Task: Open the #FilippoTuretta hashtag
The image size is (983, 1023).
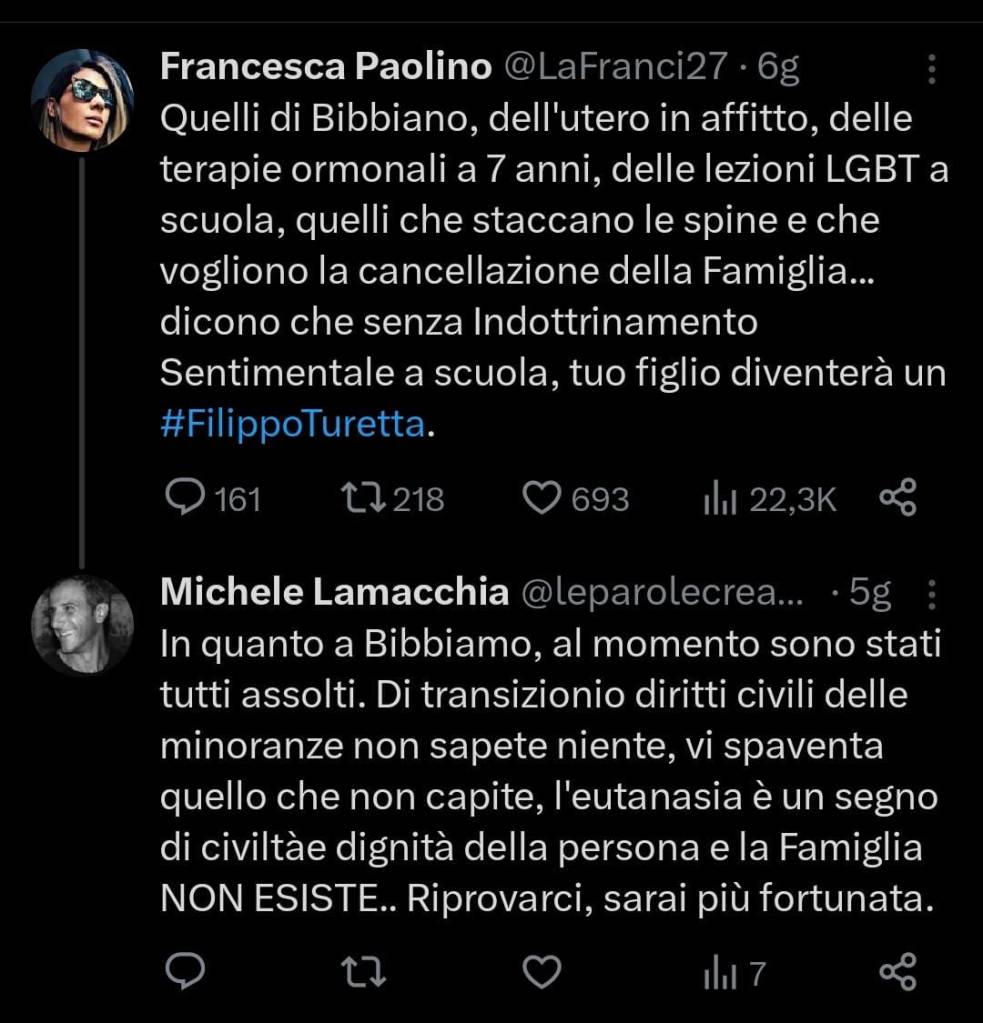Action: pos(293,424)
